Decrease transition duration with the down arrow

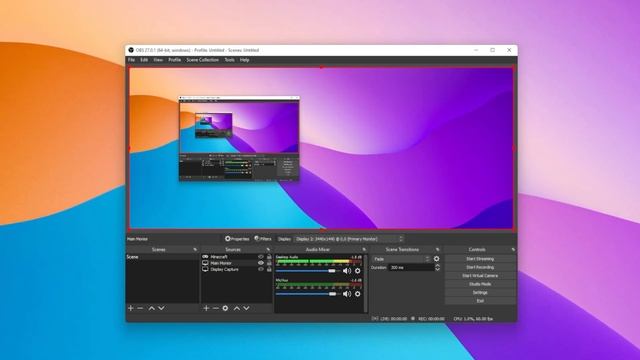coord(438,269)
